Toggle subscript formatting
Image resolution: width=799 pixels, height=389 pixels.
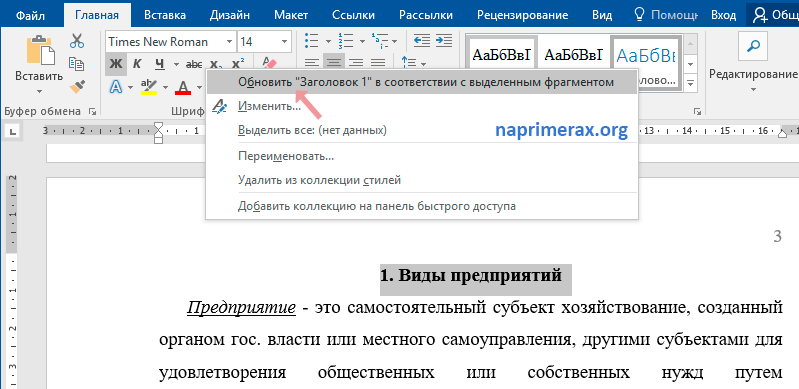point(215,64)
